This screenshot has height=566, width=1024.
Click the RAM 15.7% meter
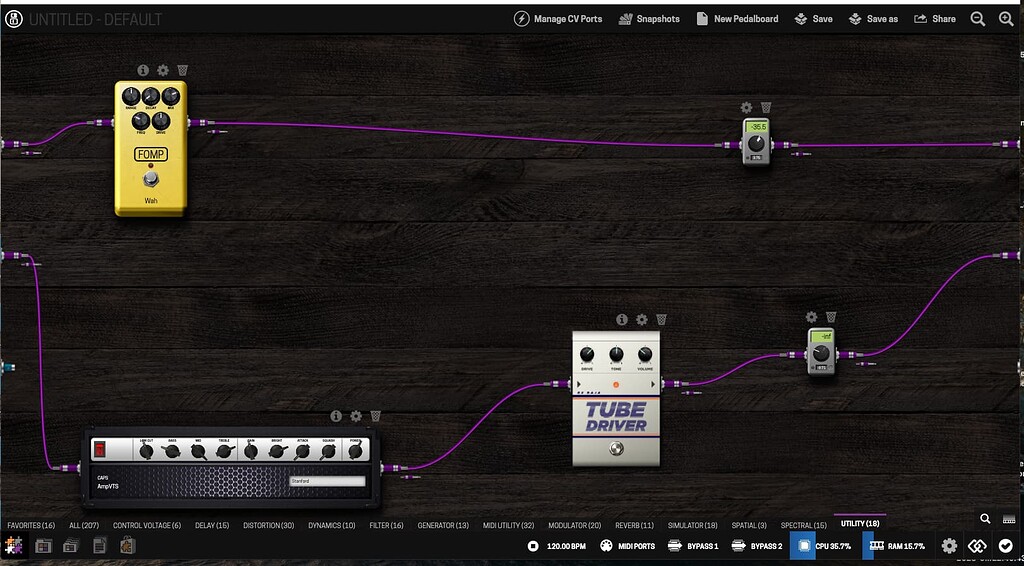(896, 546)
